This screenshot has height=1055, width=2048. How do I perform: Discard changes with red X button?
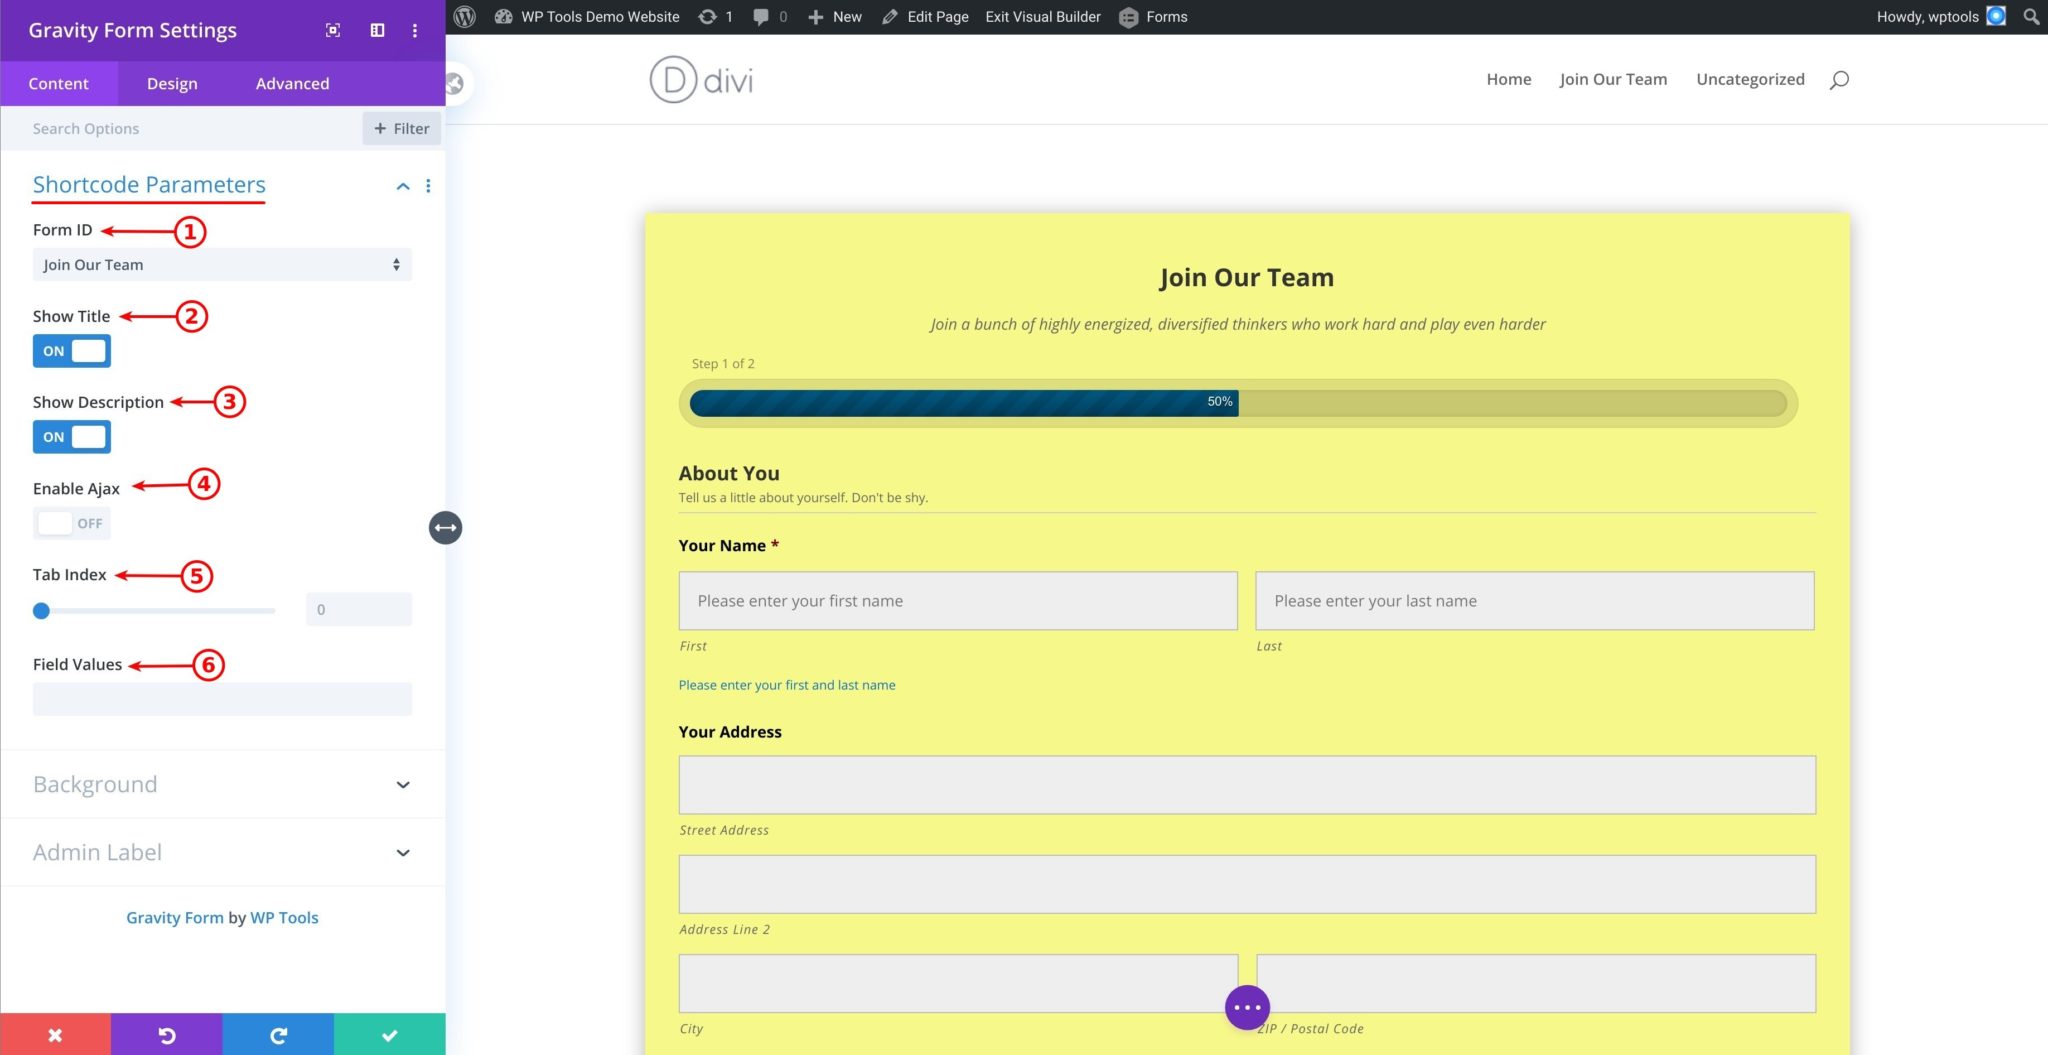[55, 1035]
